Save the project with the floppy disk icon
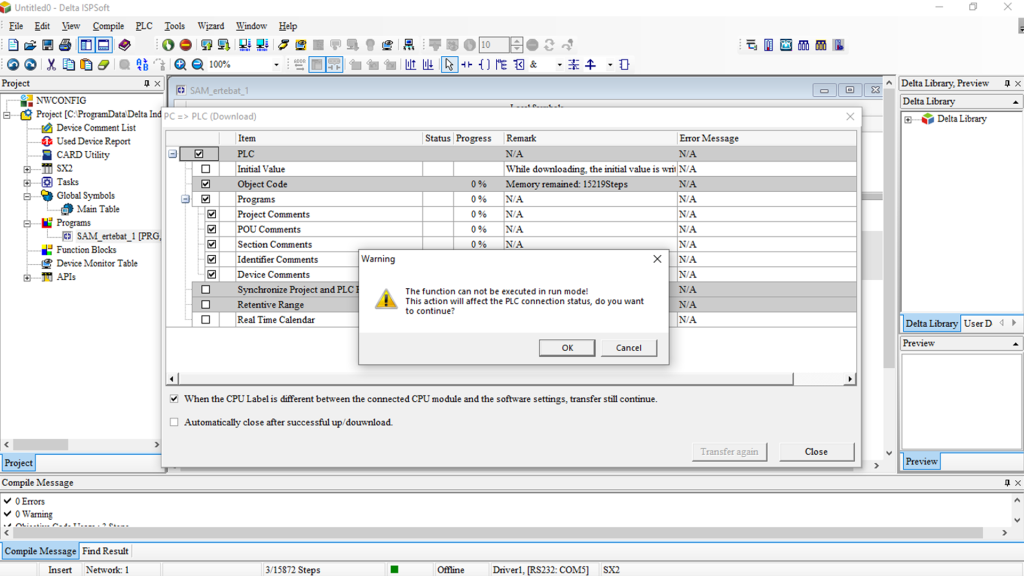 (48, 45)
